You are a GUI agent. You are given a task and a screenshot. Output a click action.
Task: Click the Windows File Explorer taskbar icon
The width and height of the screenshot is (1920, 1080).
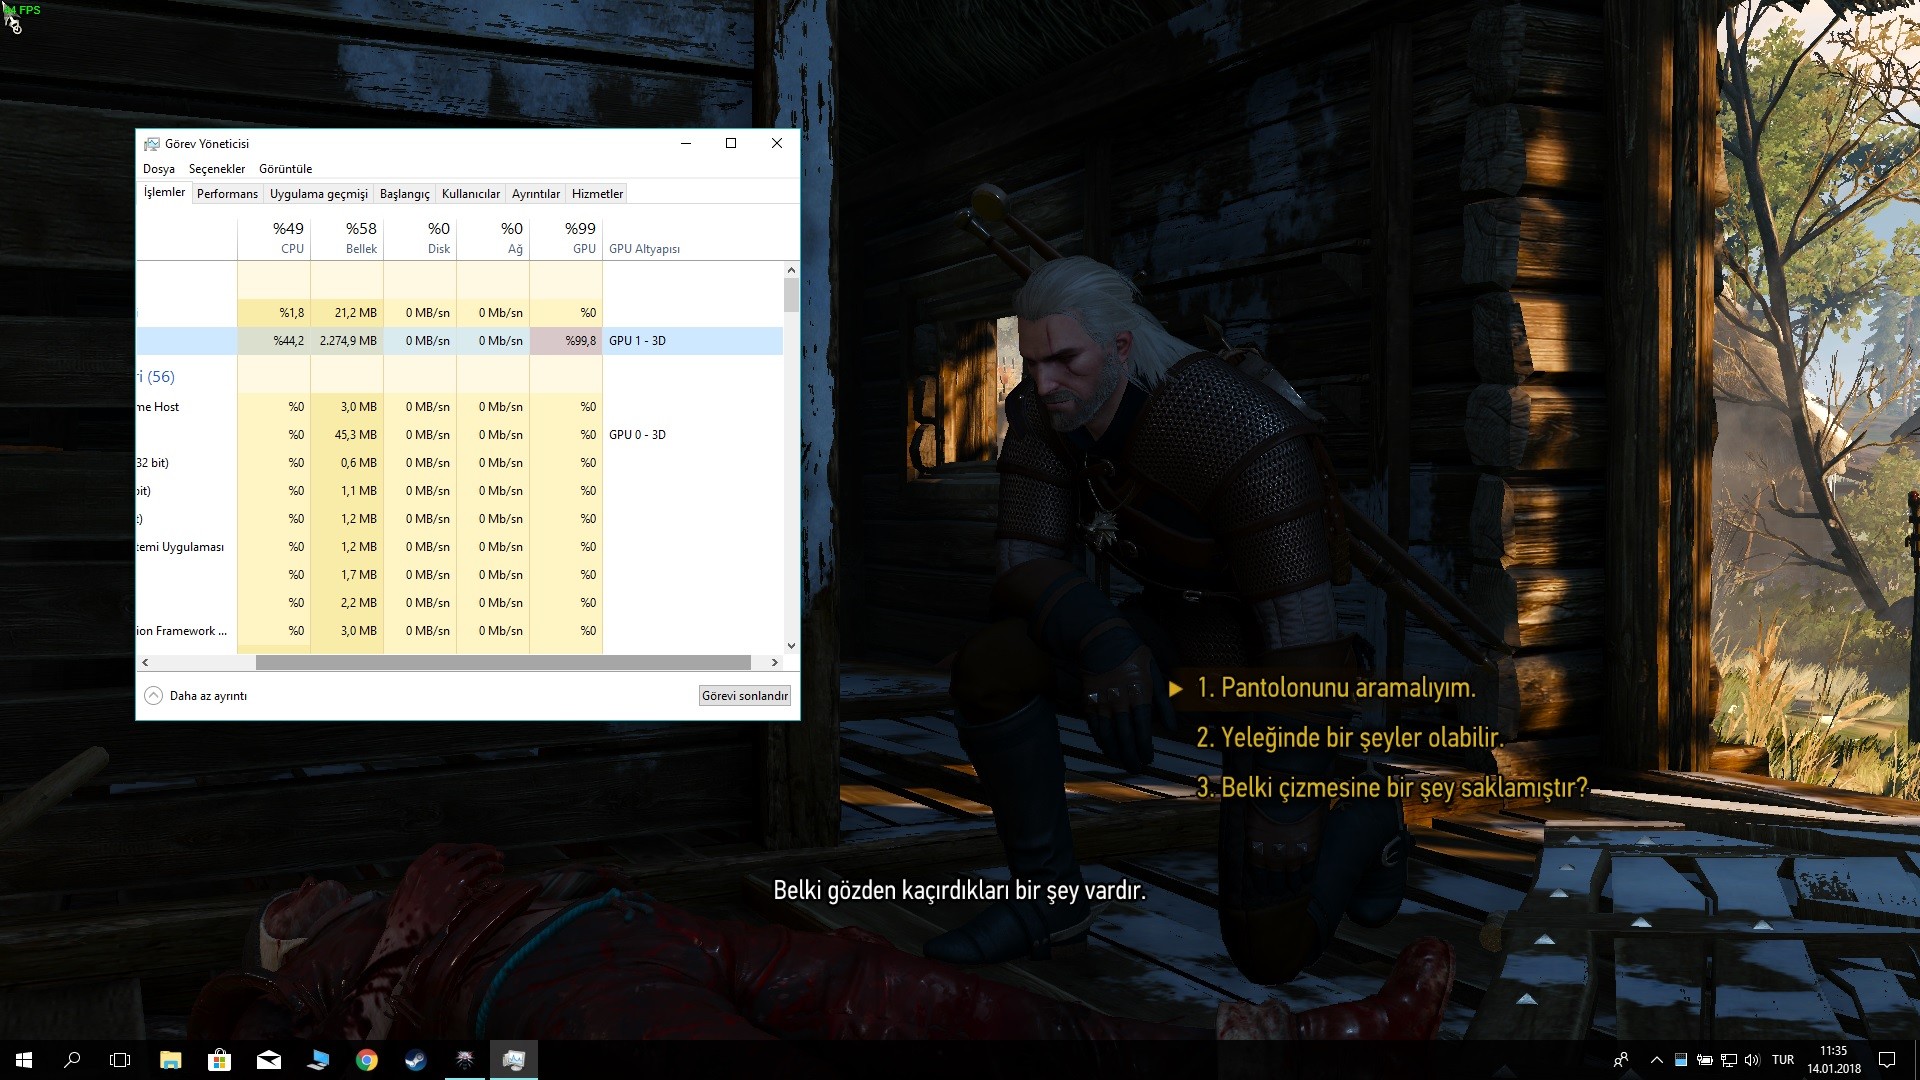tap(169, 1059)
